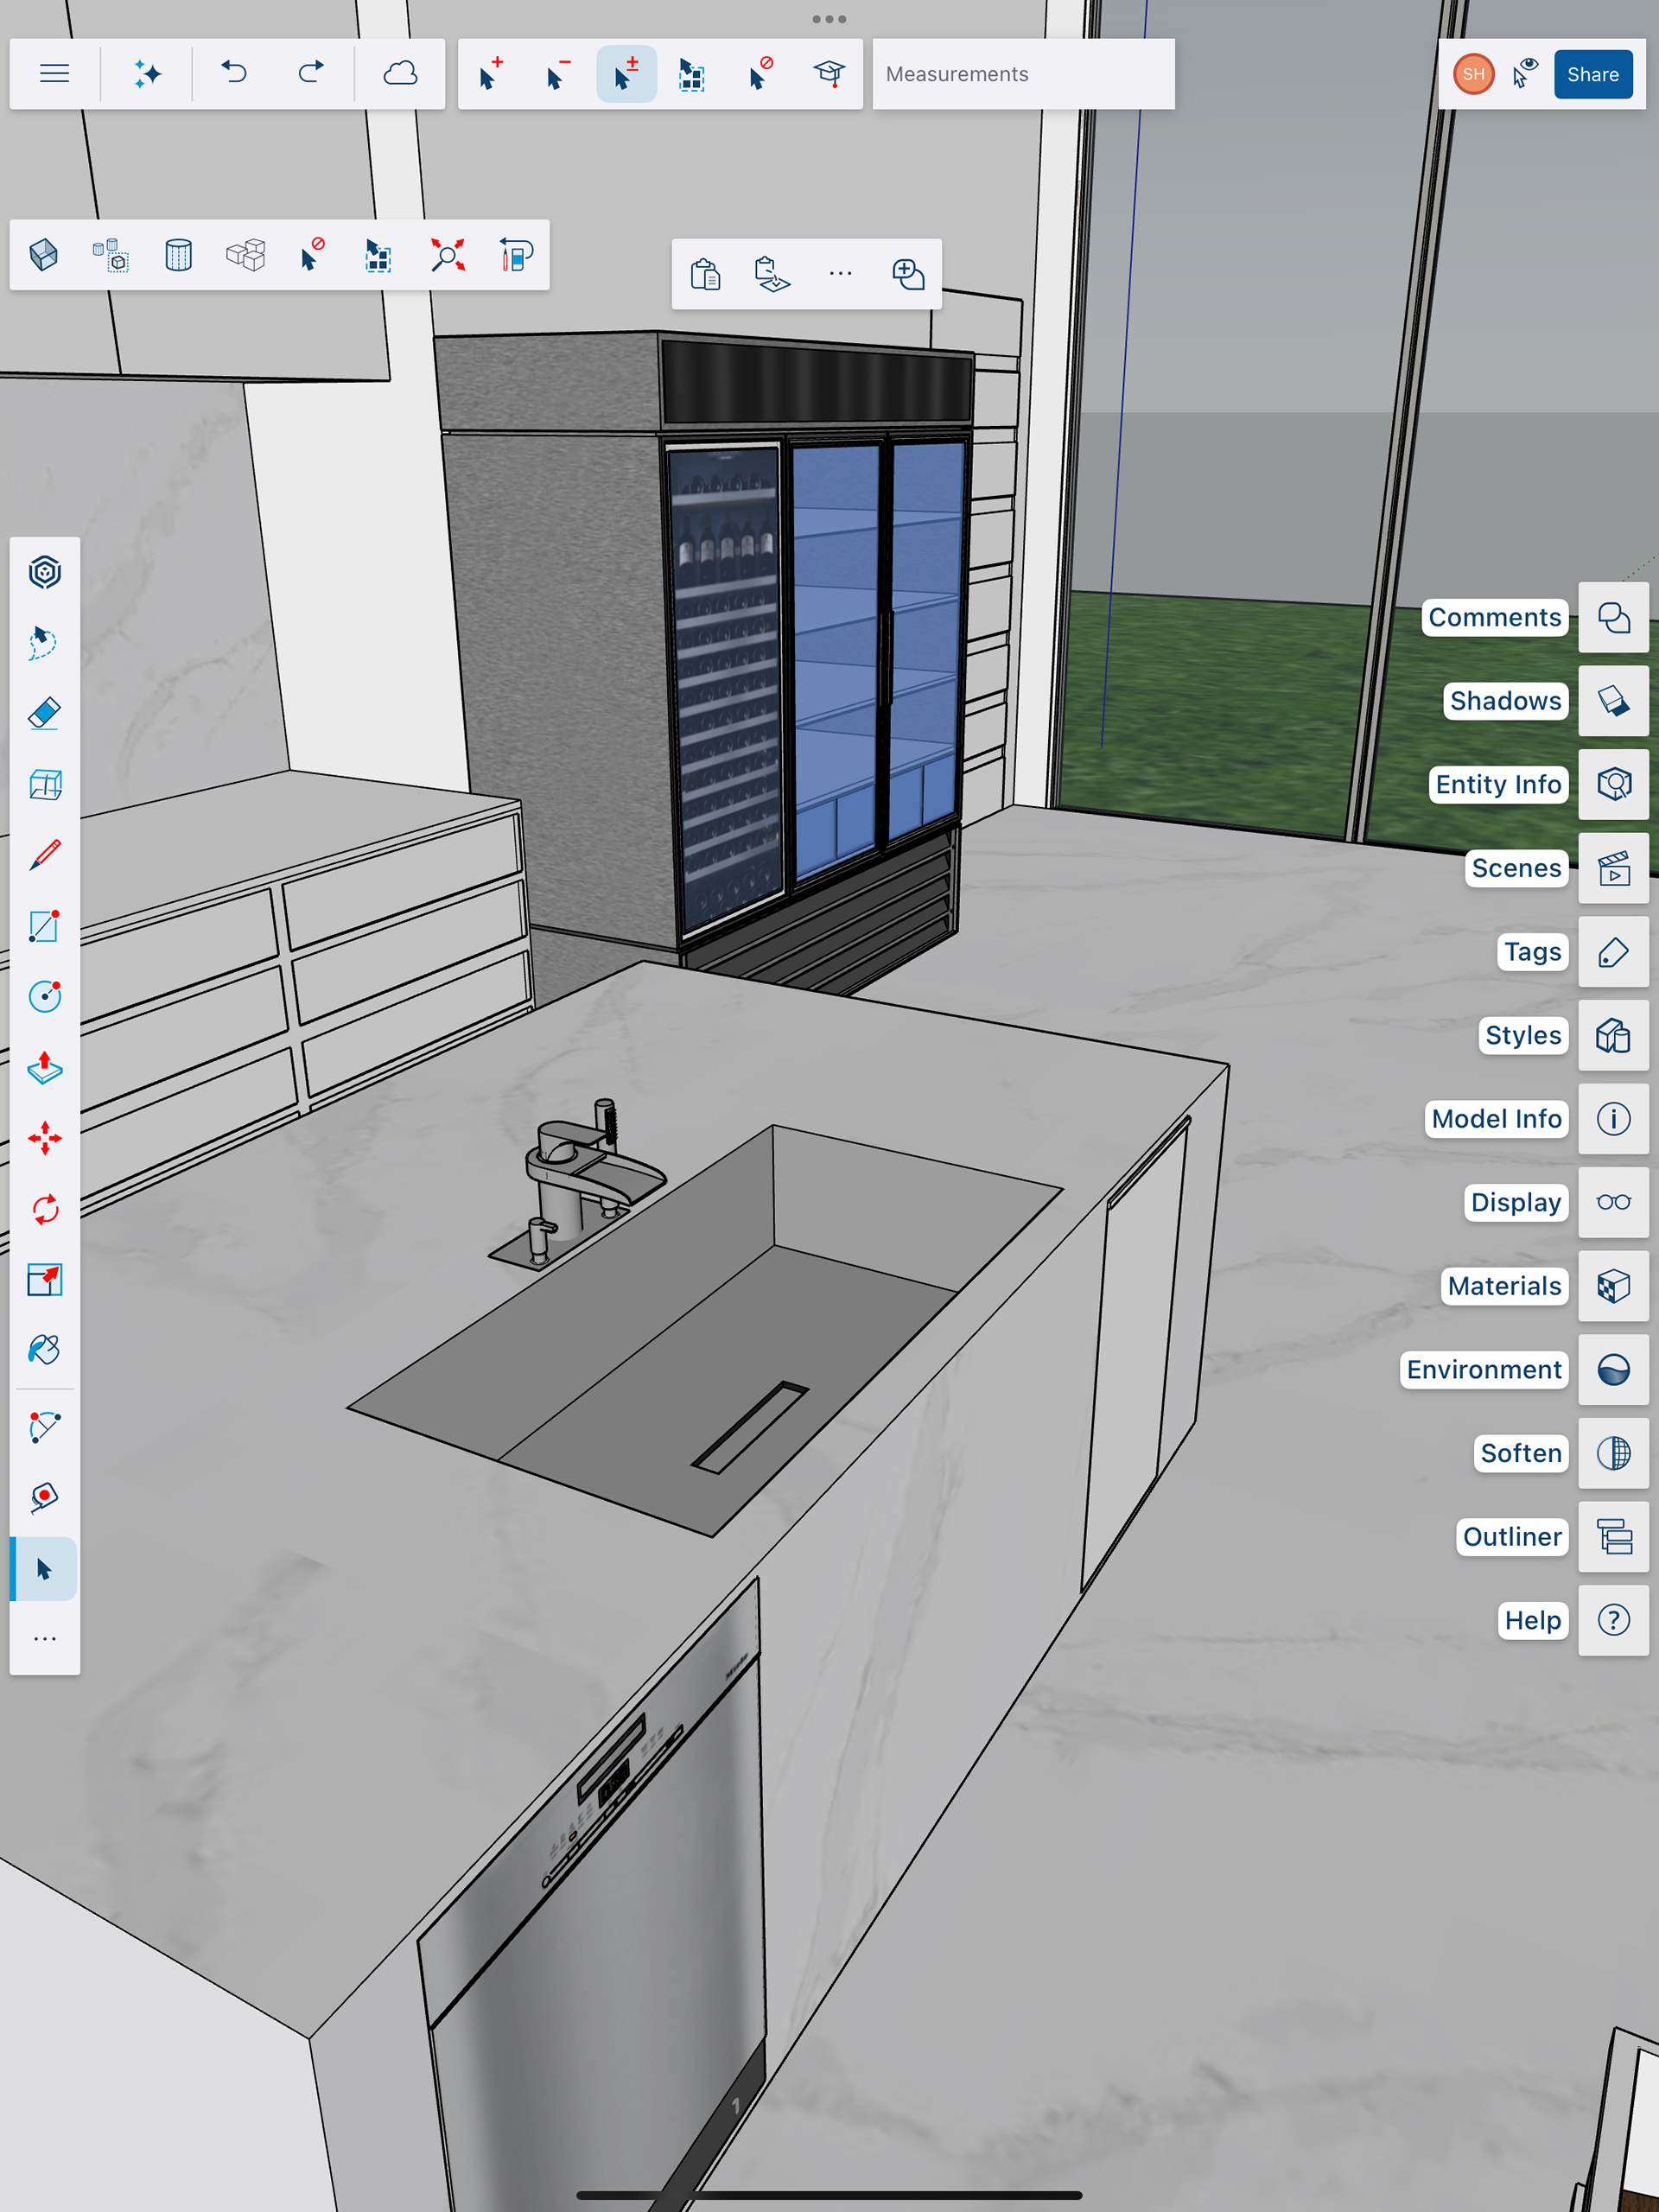The width and height of the screenshot is (1659, 2212).
Task: Click the Measurements input field
Action: [x=1023, y=74]
